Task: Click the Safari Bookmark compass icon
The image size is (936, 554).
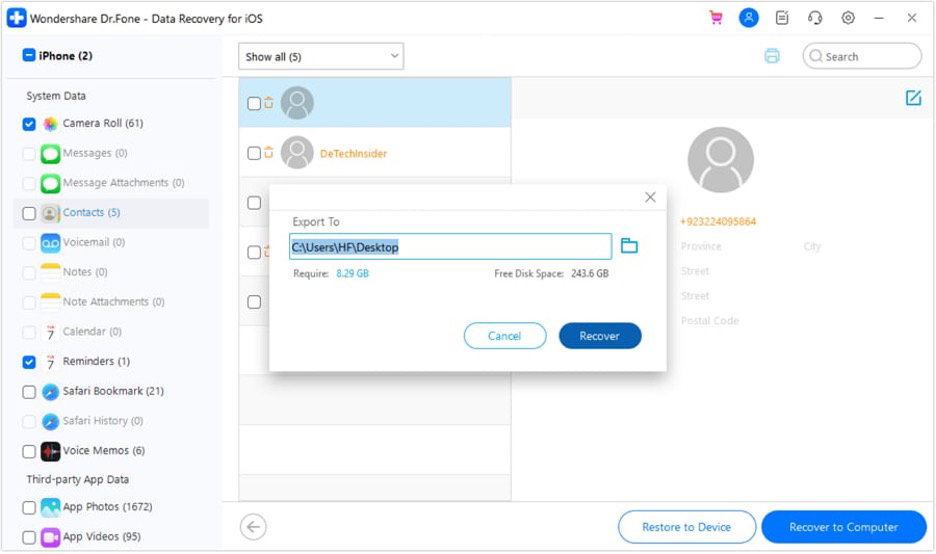Action: [50, 392]
